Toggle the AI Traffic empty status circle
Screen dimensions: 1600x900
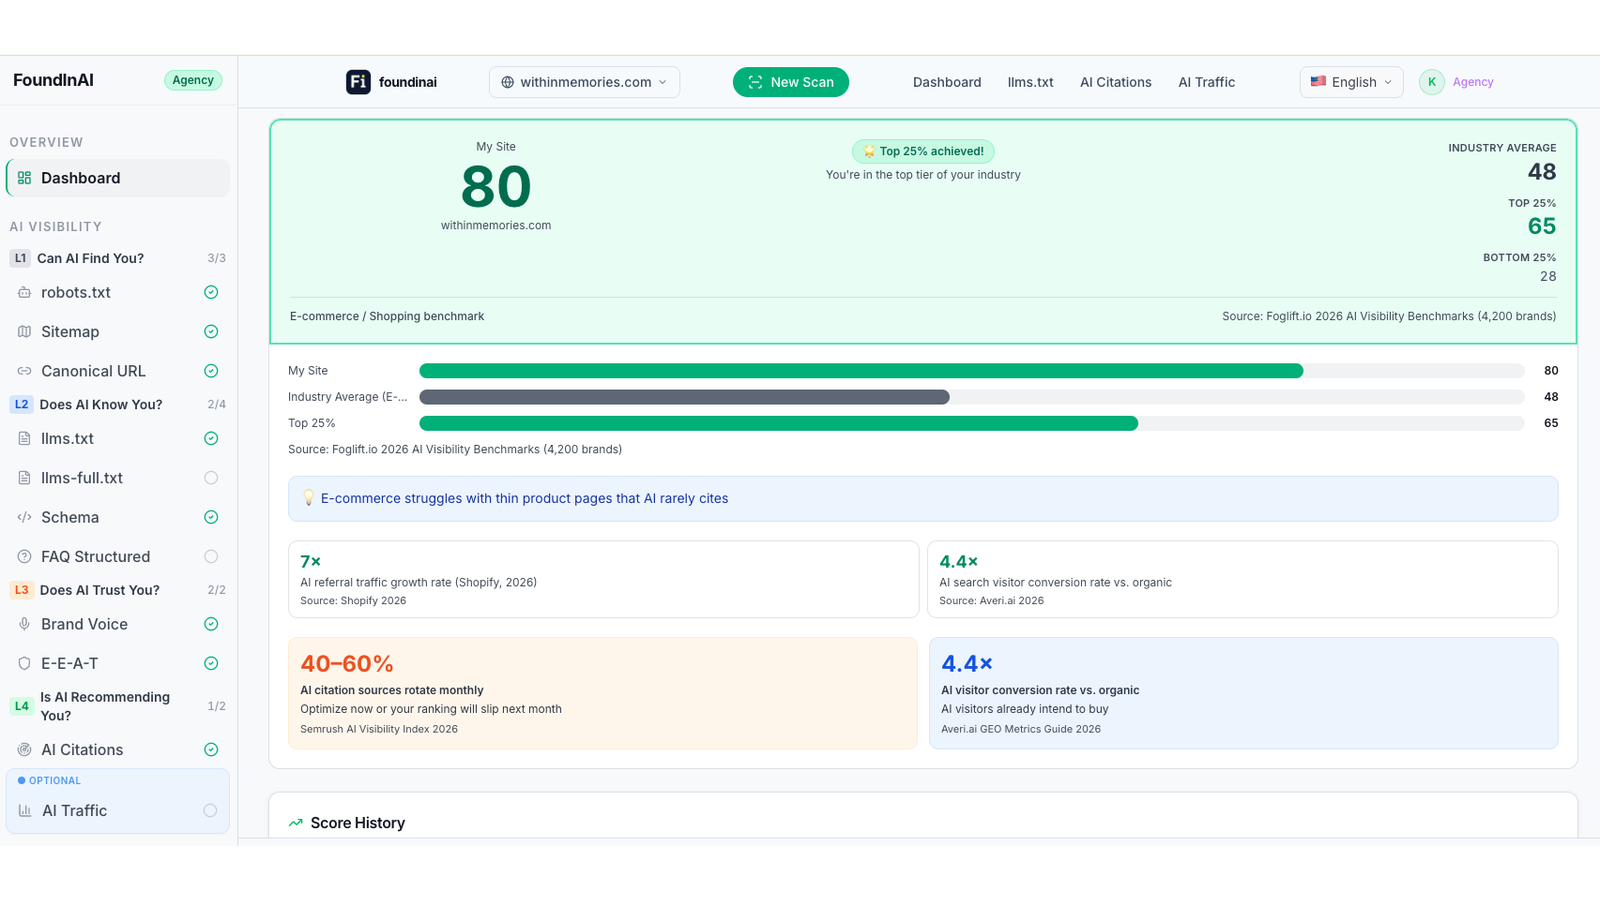pos(210,811)
